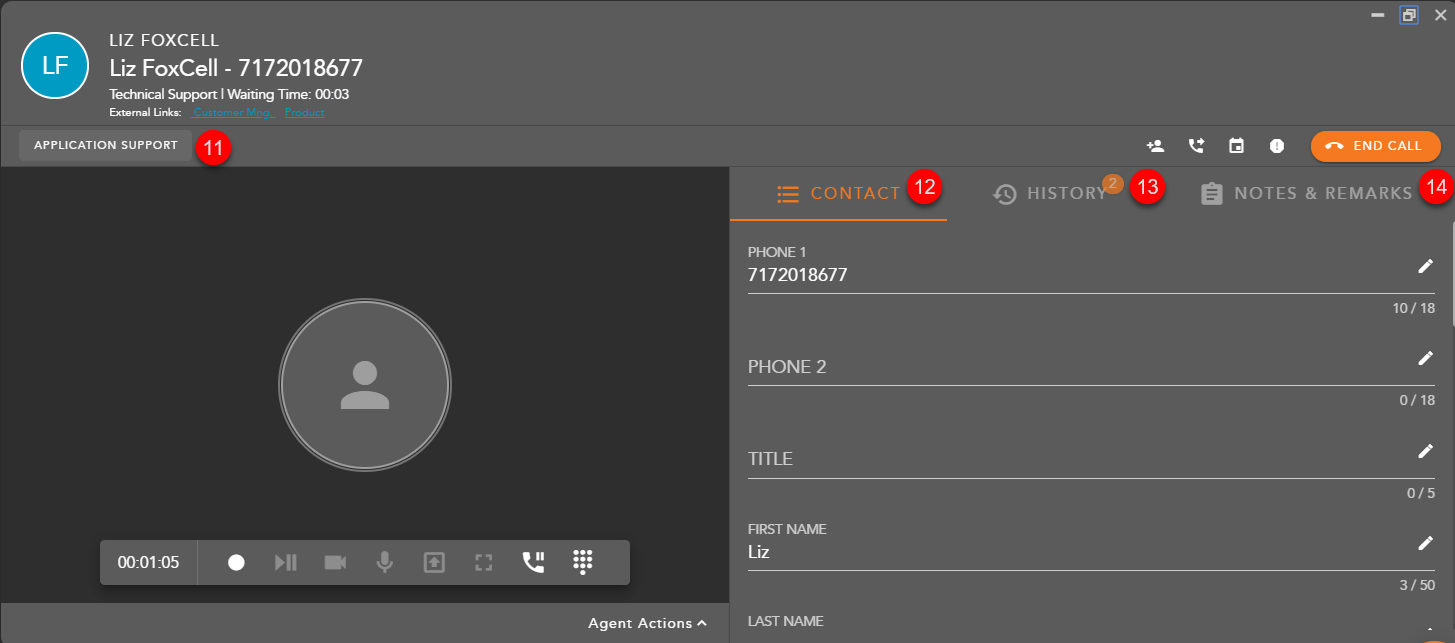1455x643 pixels.
Task: Toggle fullscreen video view
Action: [484, 562]
